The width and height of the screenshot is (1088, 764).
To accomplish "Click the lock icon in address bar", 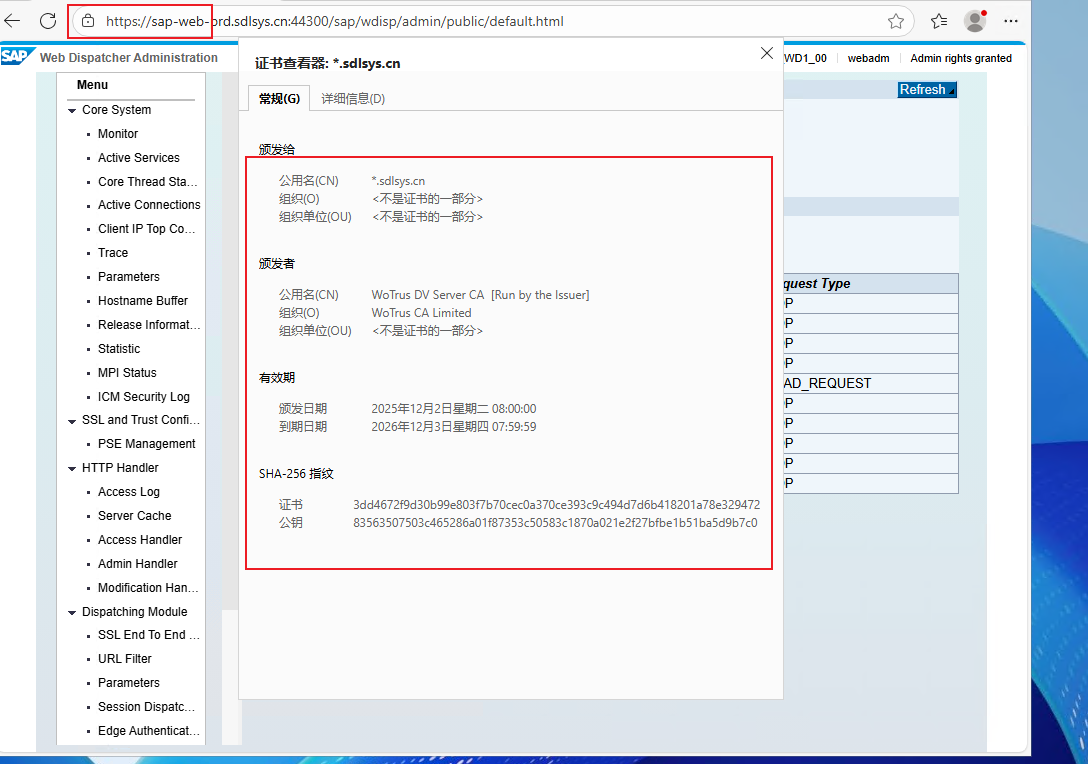I will tap(87, 21).
